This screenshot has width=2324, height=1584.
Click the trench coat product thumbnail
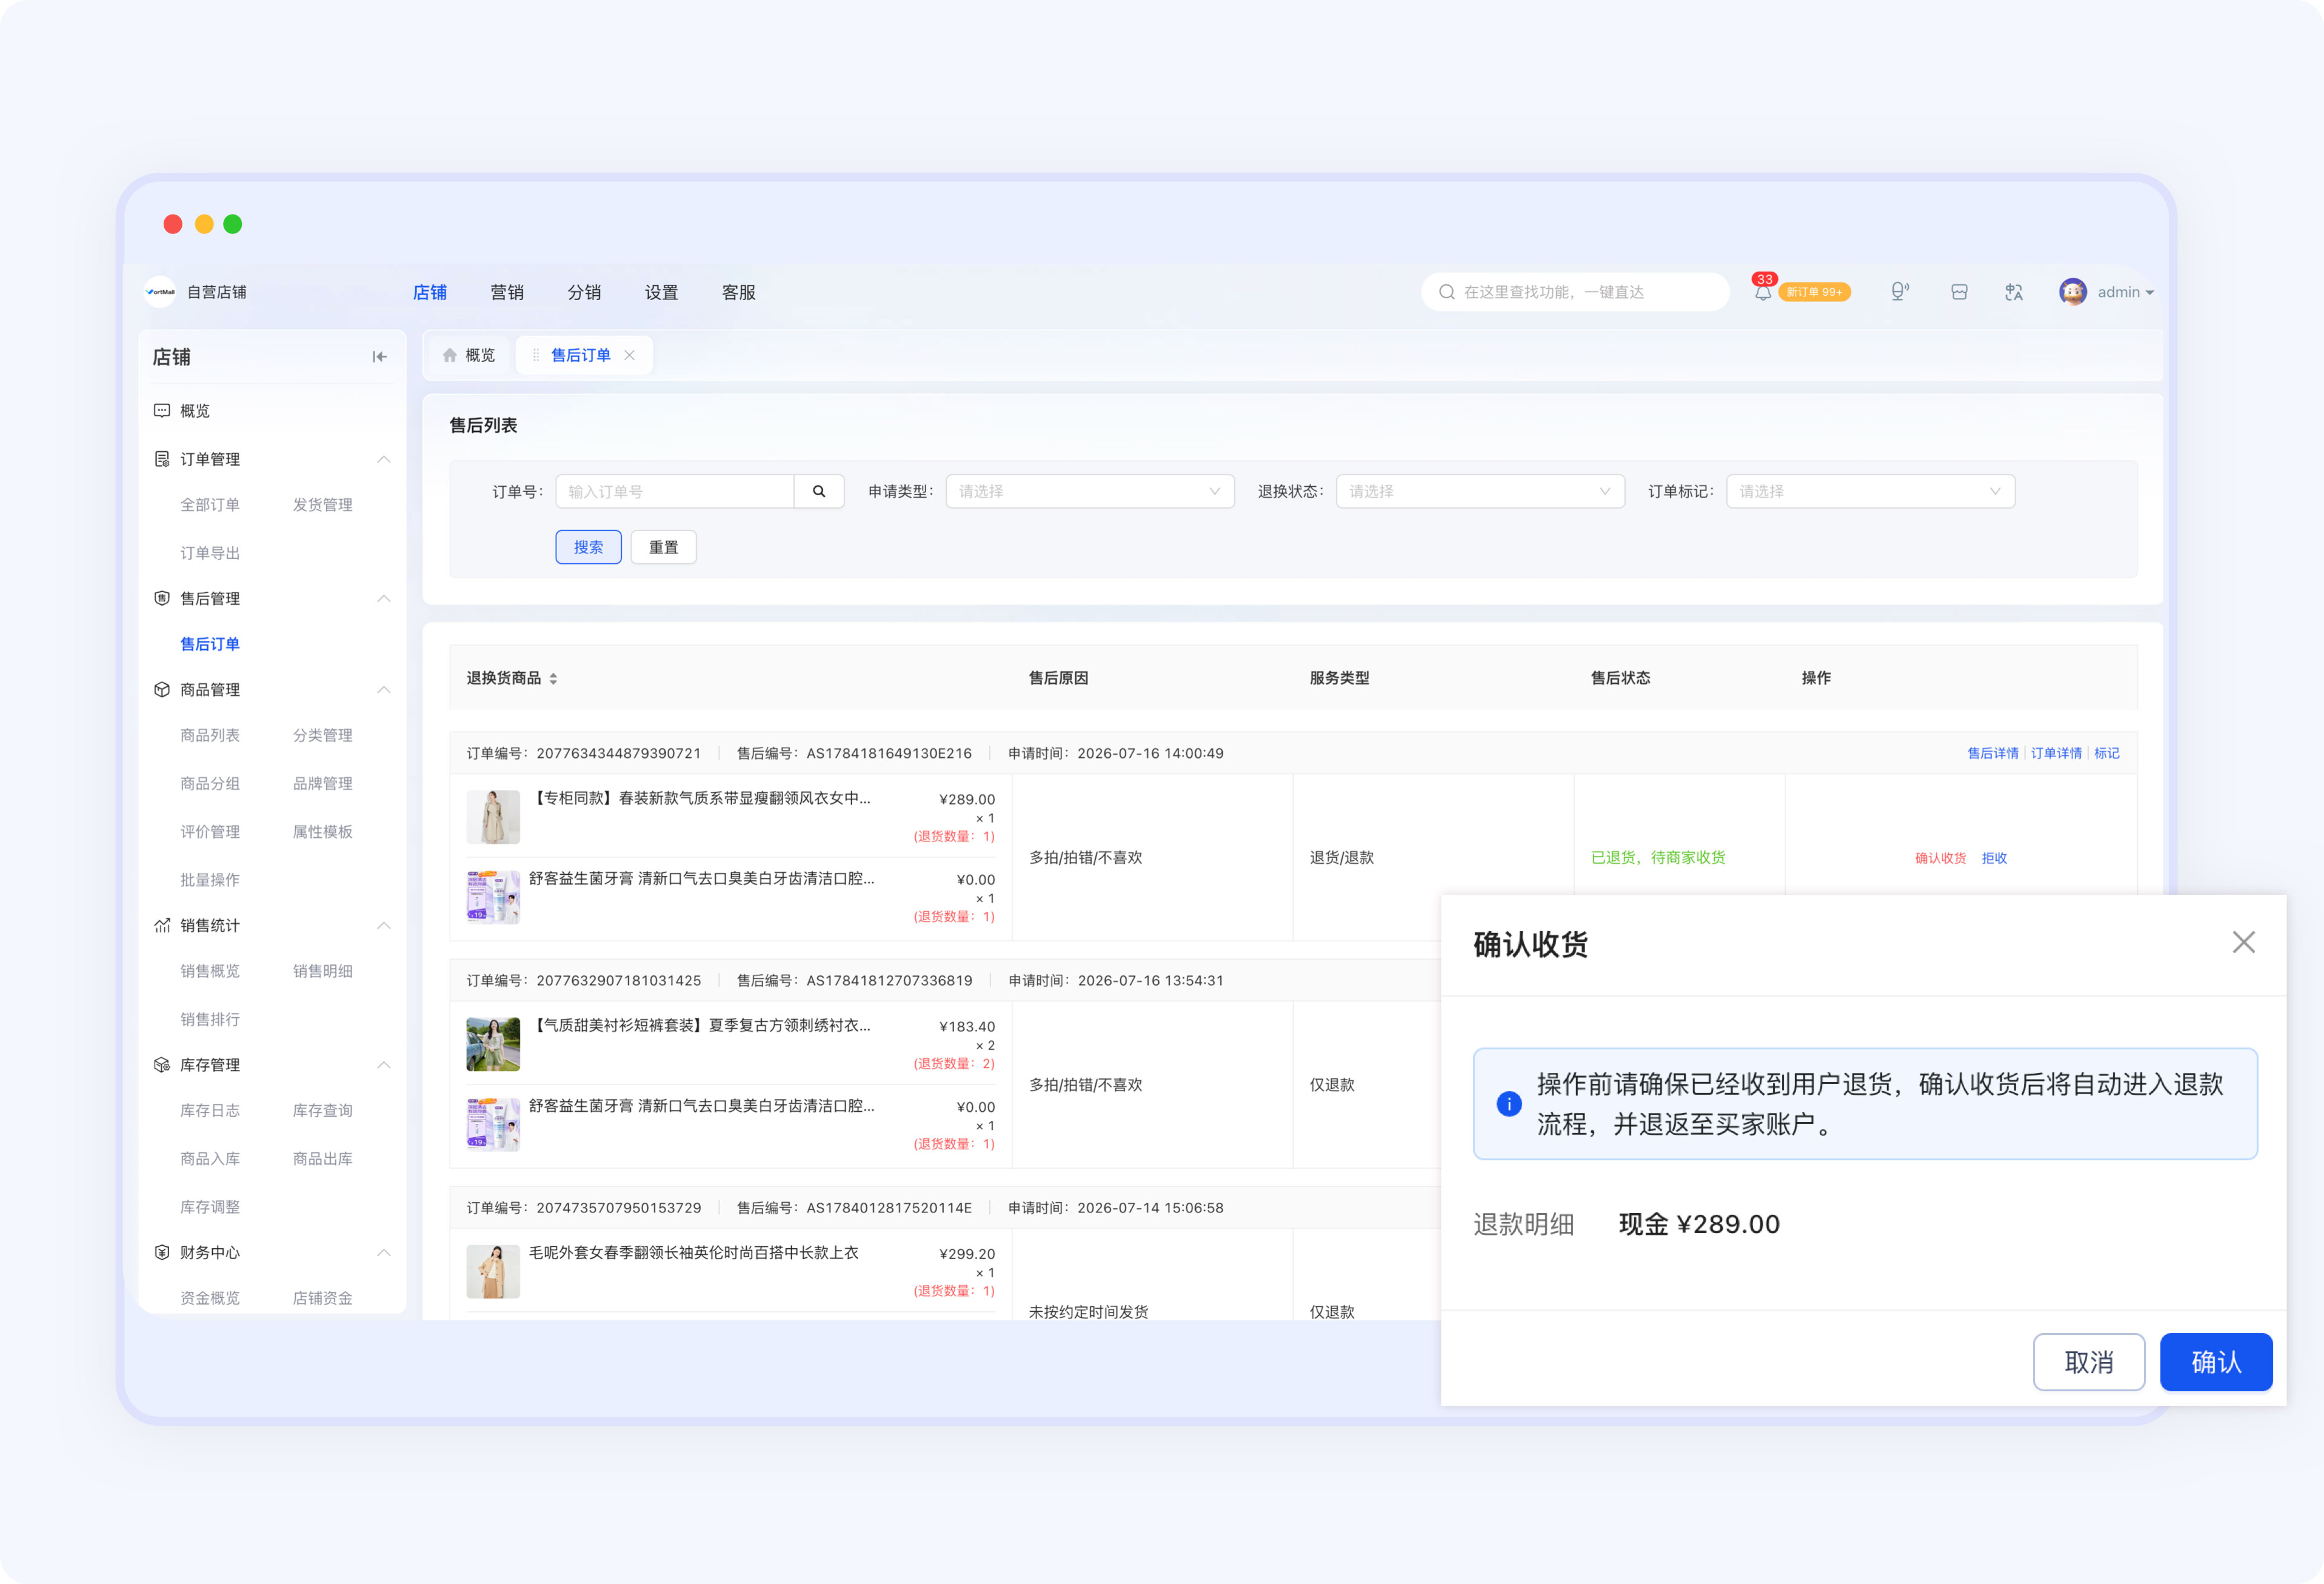coord(493,817)
